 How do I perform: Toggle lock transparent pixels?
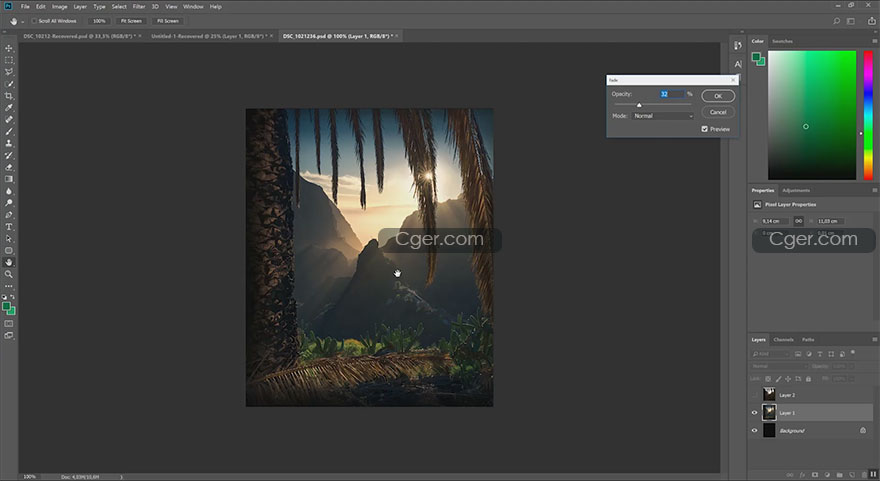[768, 379]
